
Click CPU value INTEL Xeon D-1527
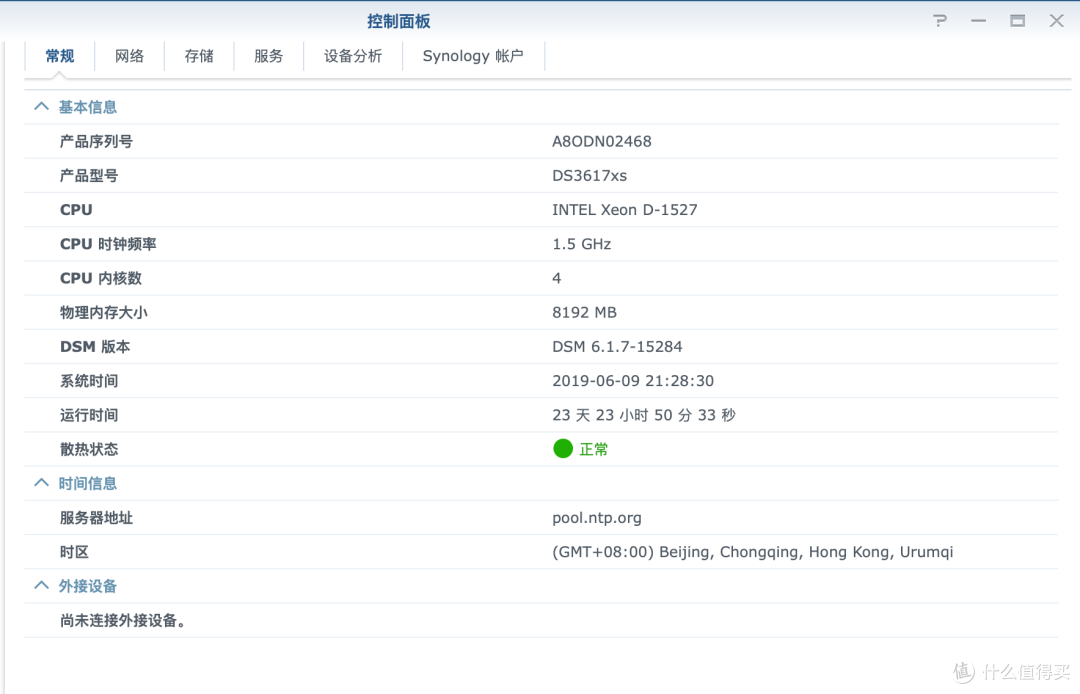point(625,210)
